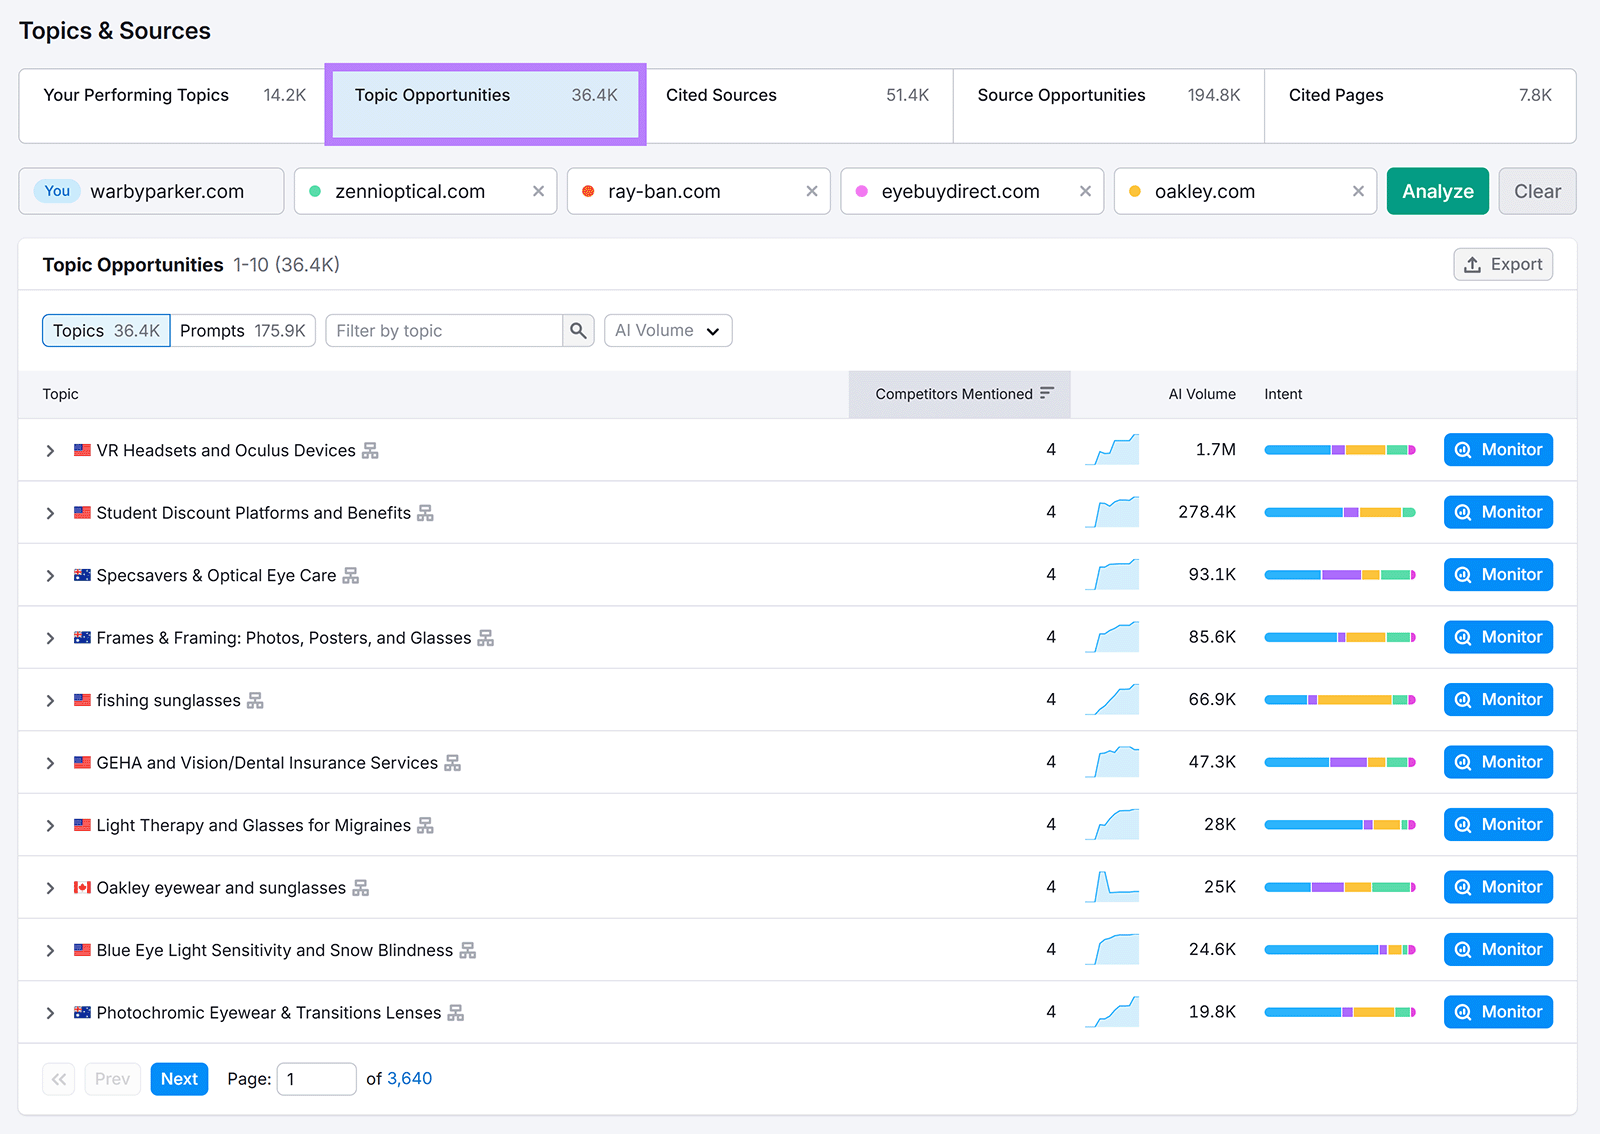Open the Source Opportunities tab
The height and width of the screenshot is (1134, 1600).
point(1109,105)
